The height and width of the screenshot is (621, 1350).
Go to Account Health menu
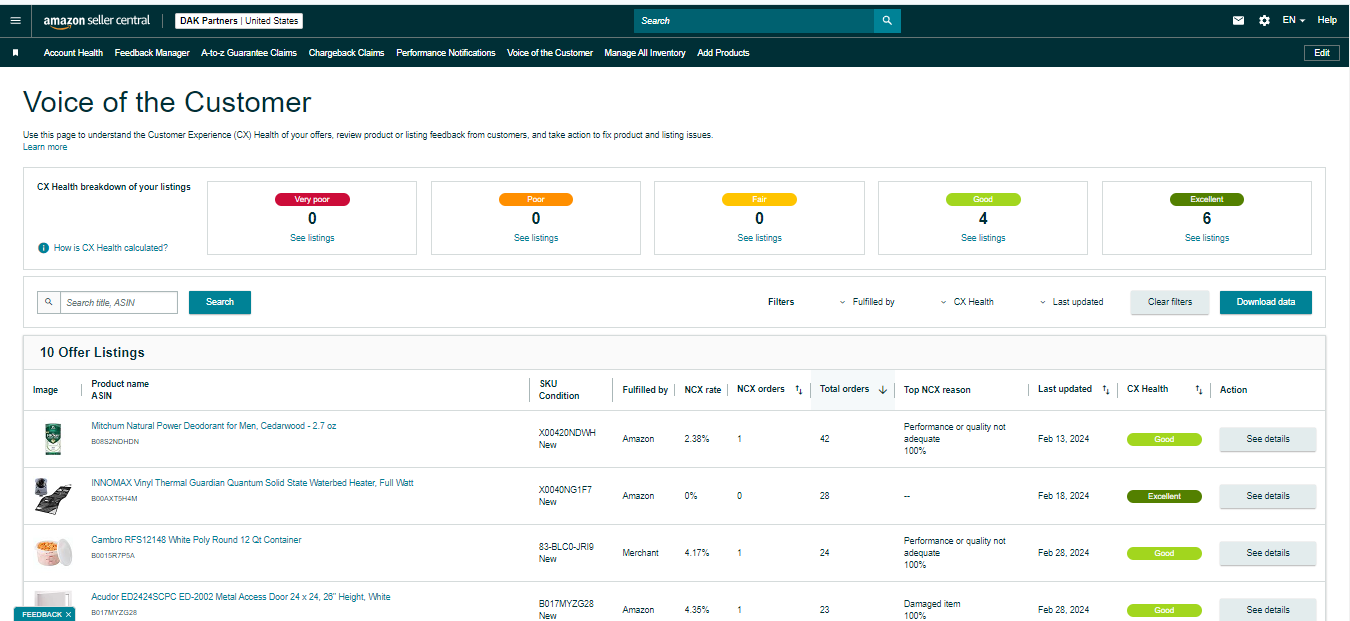point(73,53)
